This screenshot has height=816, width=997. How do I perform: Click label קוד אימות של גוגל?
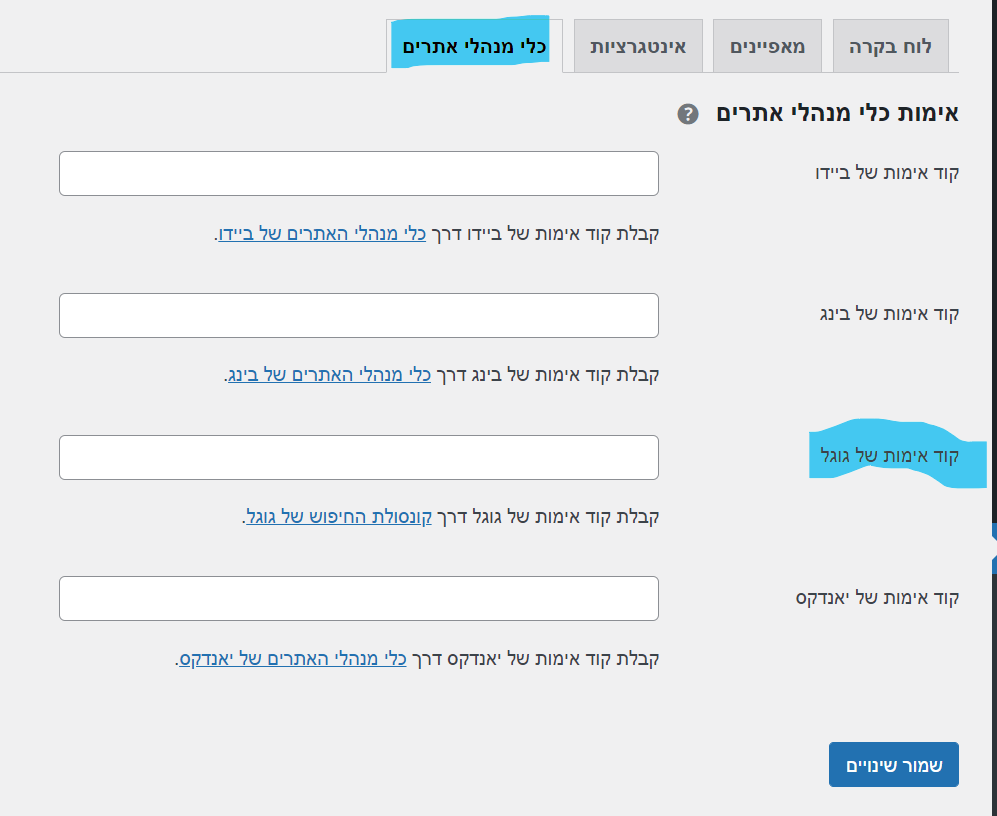[890, 456]
